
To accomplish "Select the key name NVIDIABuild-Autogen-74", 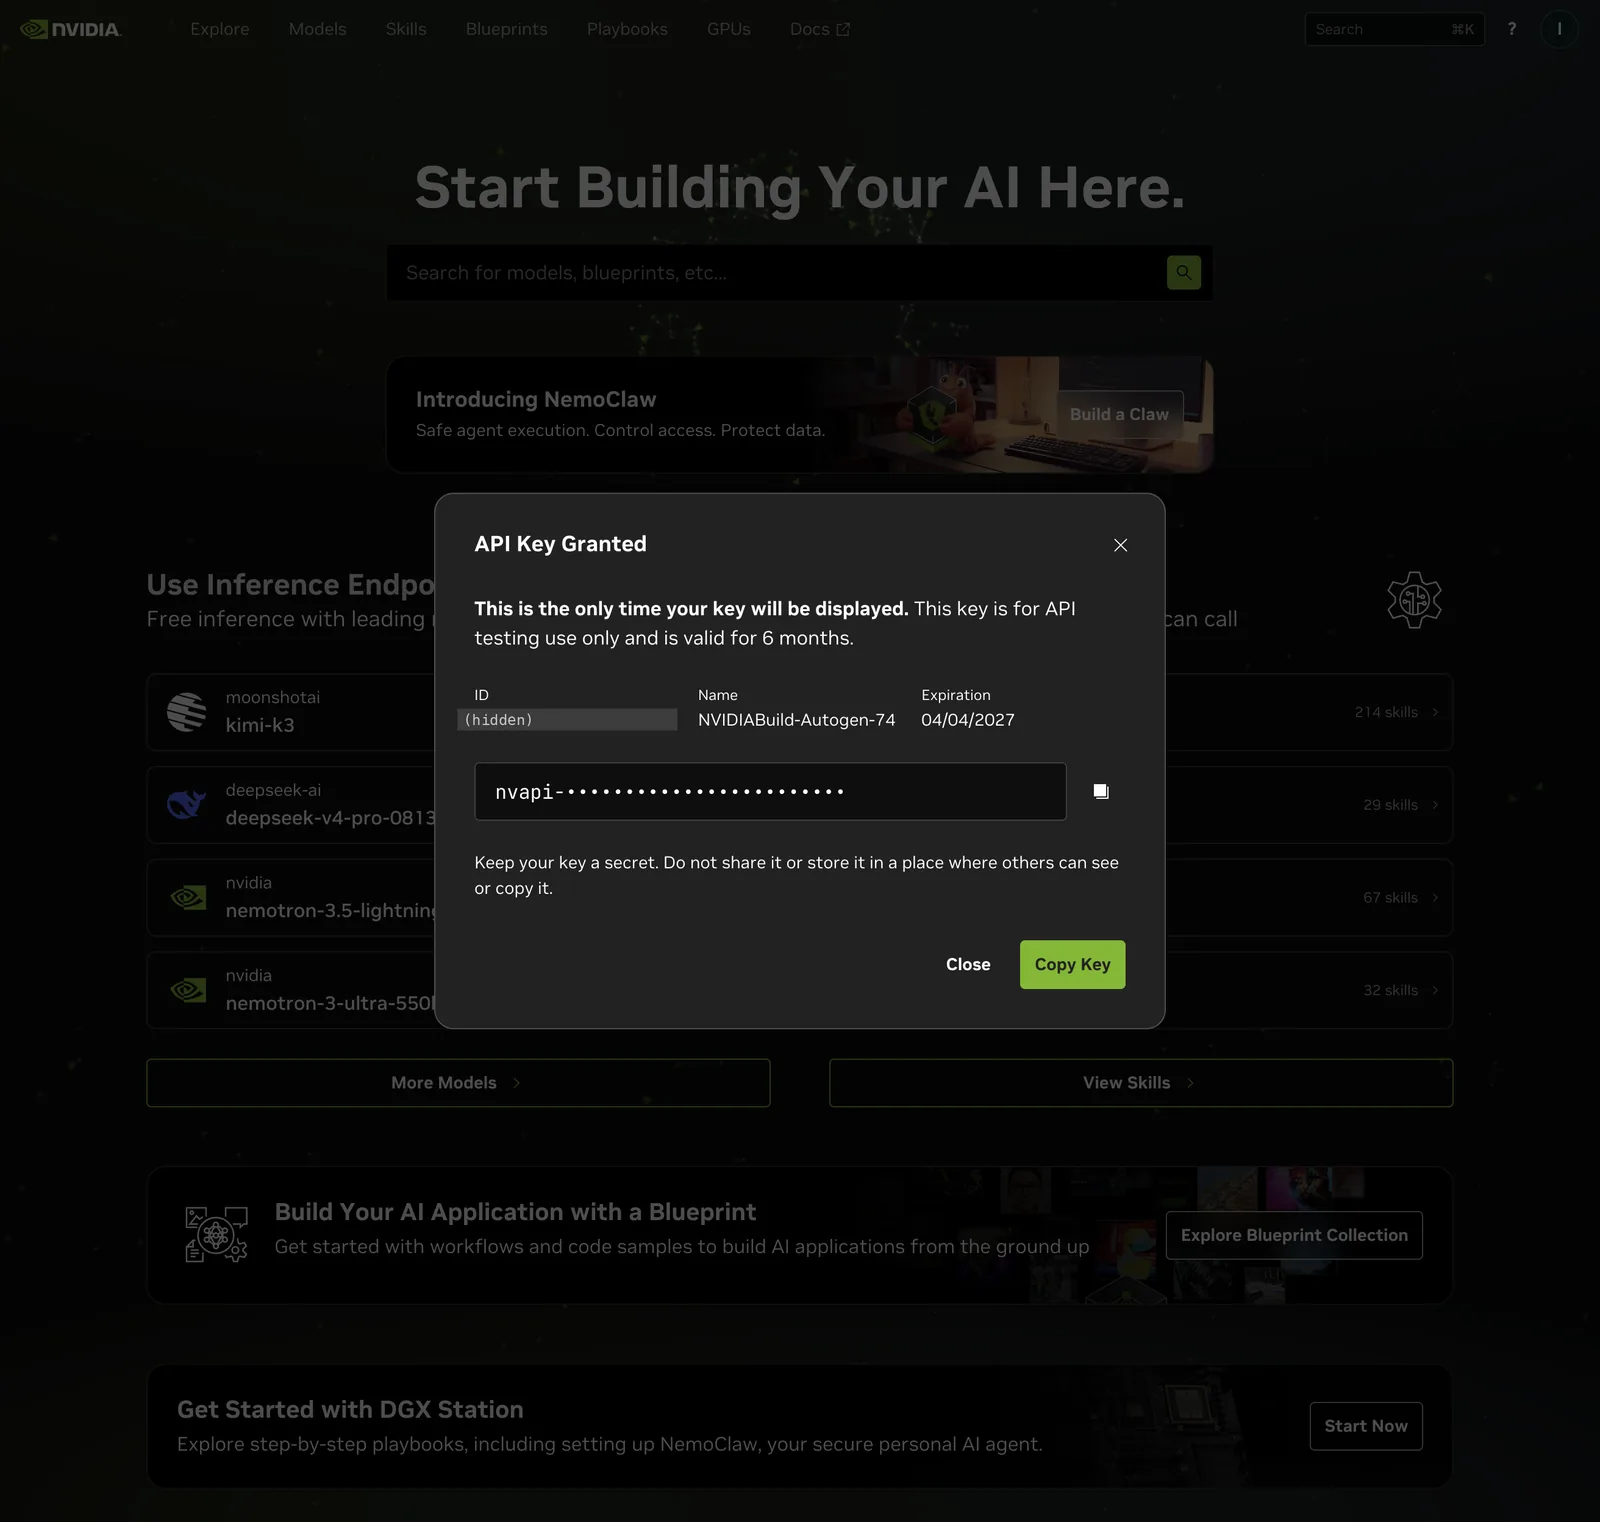I will pos(797,720).
